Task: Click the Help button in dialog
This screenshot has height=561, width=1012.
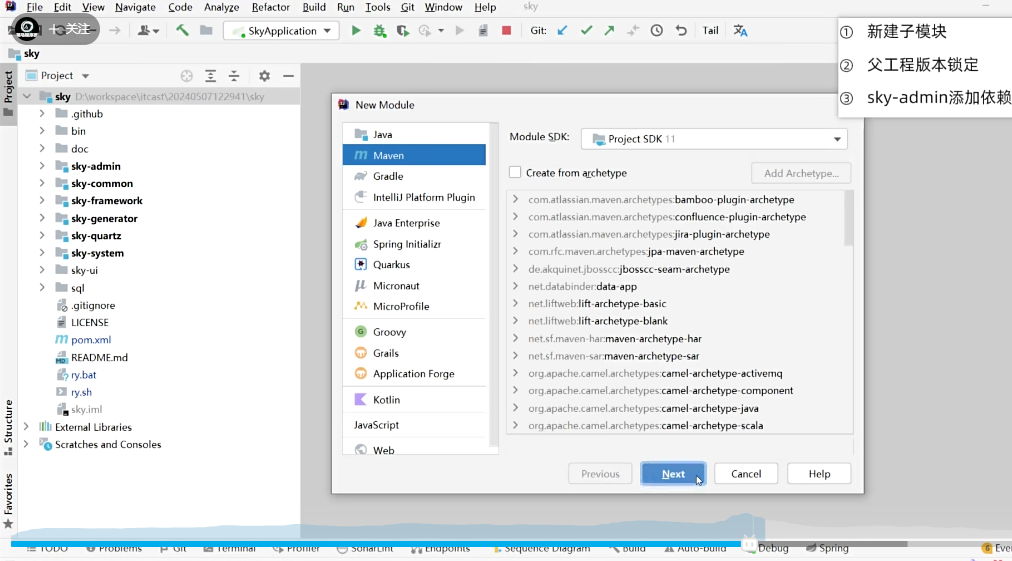Action: coord(819,474)
